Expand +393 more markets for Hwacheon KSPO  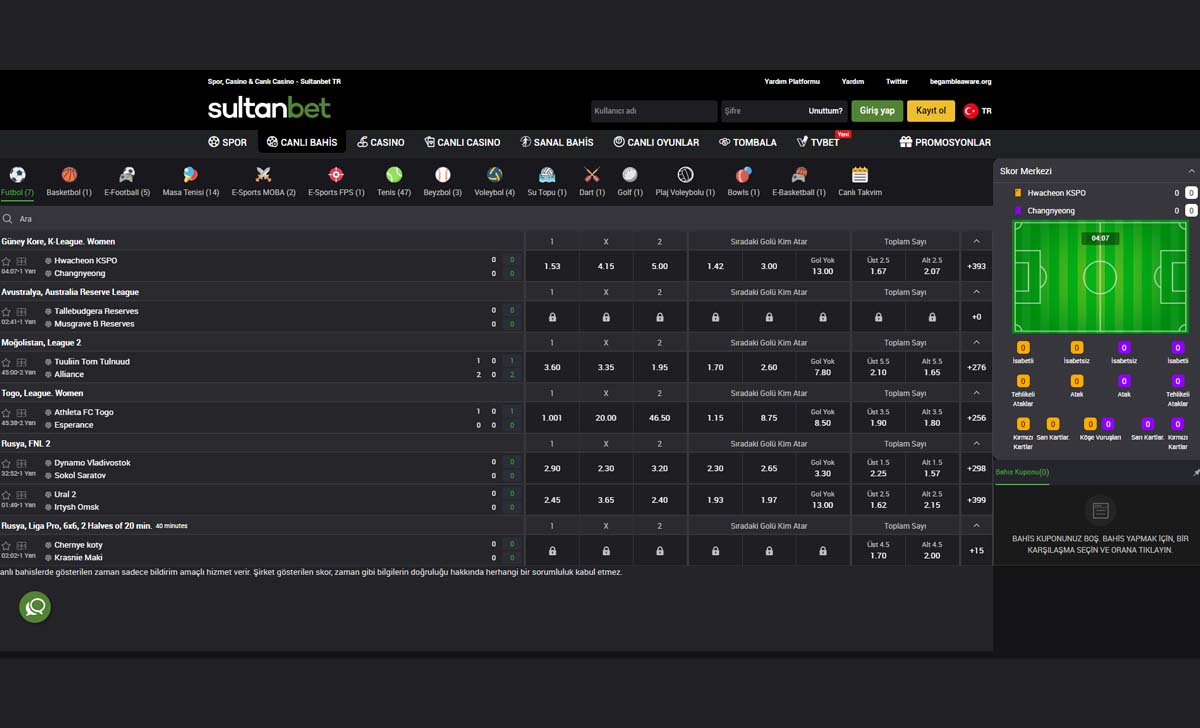point(976,267)
